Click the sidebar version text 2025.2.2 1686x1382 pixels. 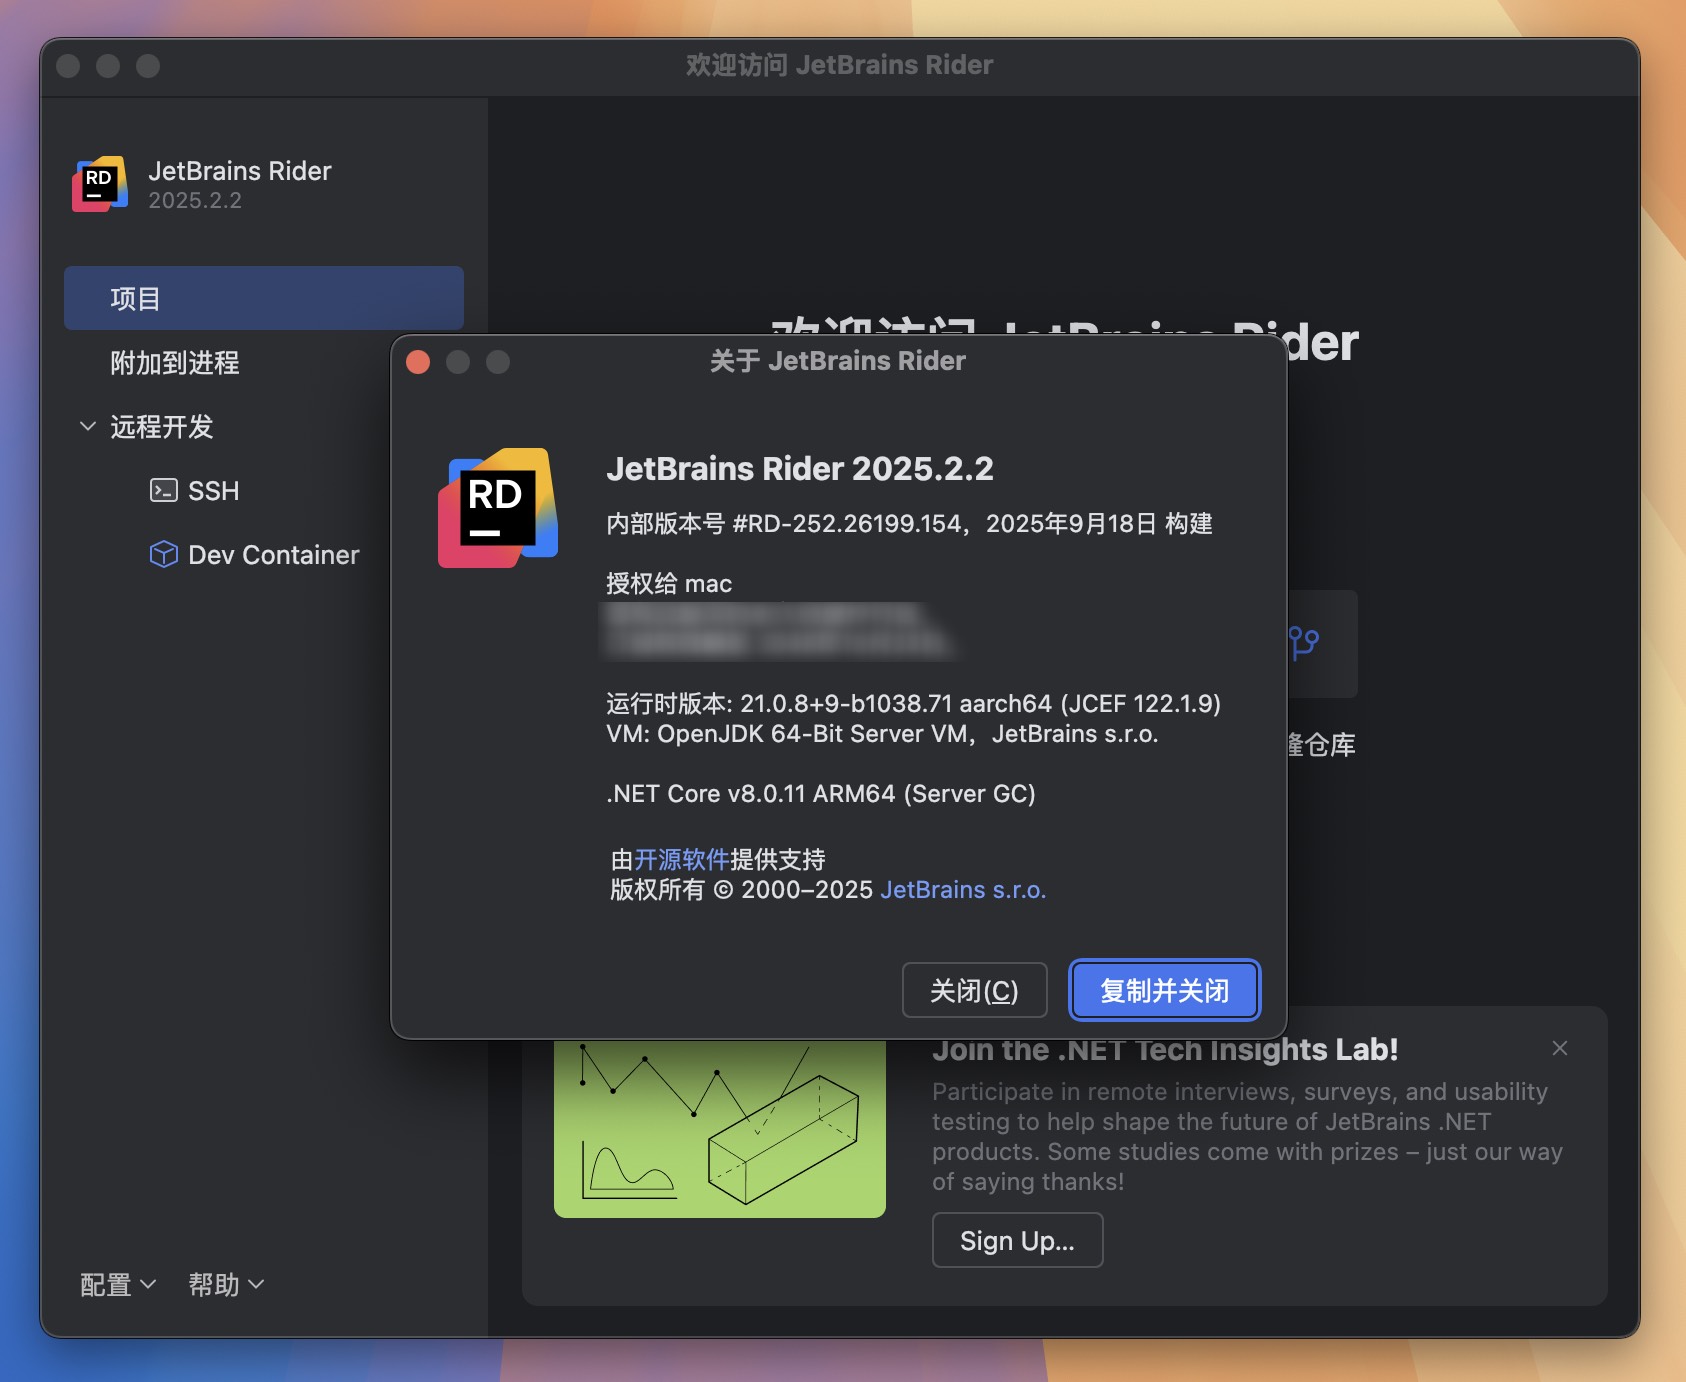tap(195, 200)
